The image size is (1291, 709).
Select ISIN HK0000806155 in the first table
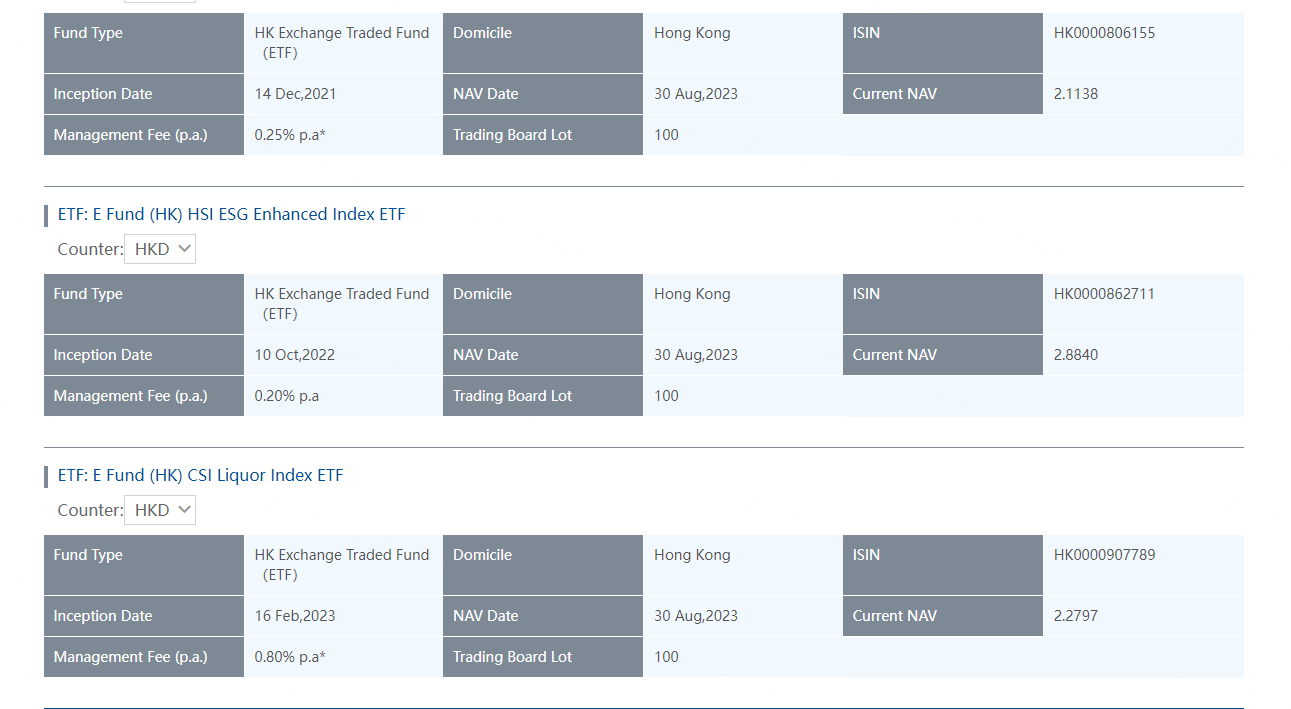coord(1102,32)
